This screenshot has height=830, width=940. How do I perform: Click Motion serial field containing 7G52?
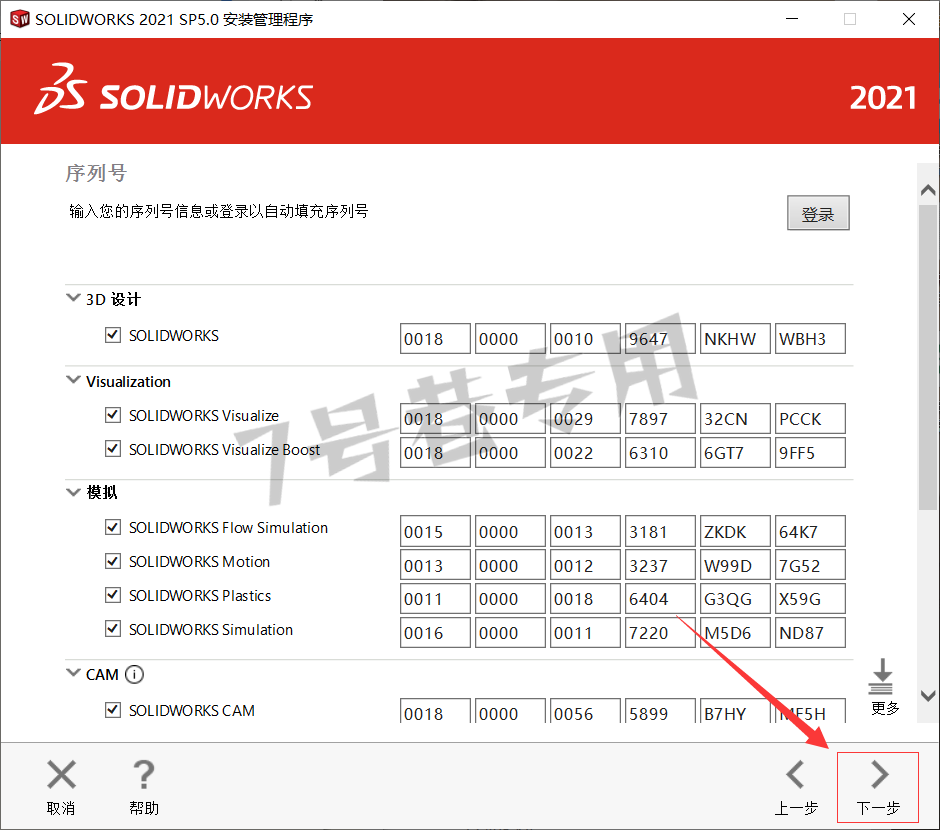tap(810, 566)
